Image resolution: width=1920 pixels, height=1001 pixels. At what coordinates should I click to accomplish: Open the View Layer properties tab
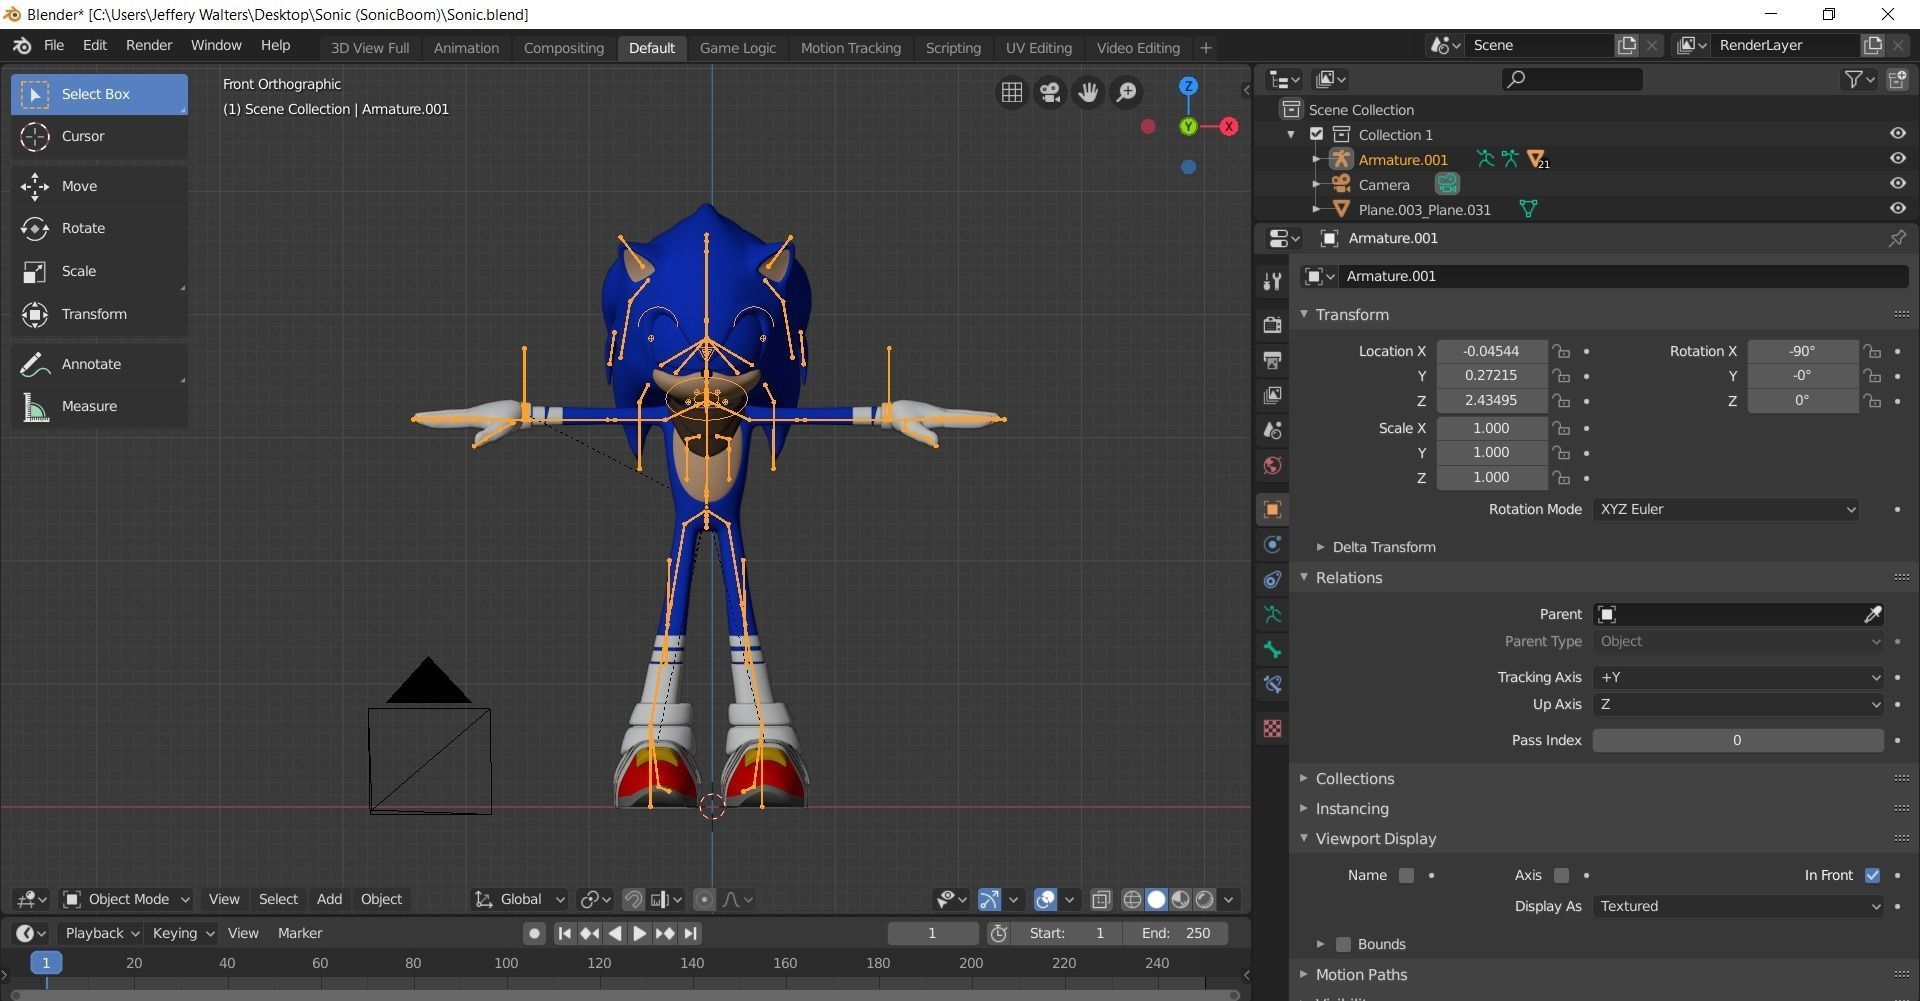pos(1272,395)
